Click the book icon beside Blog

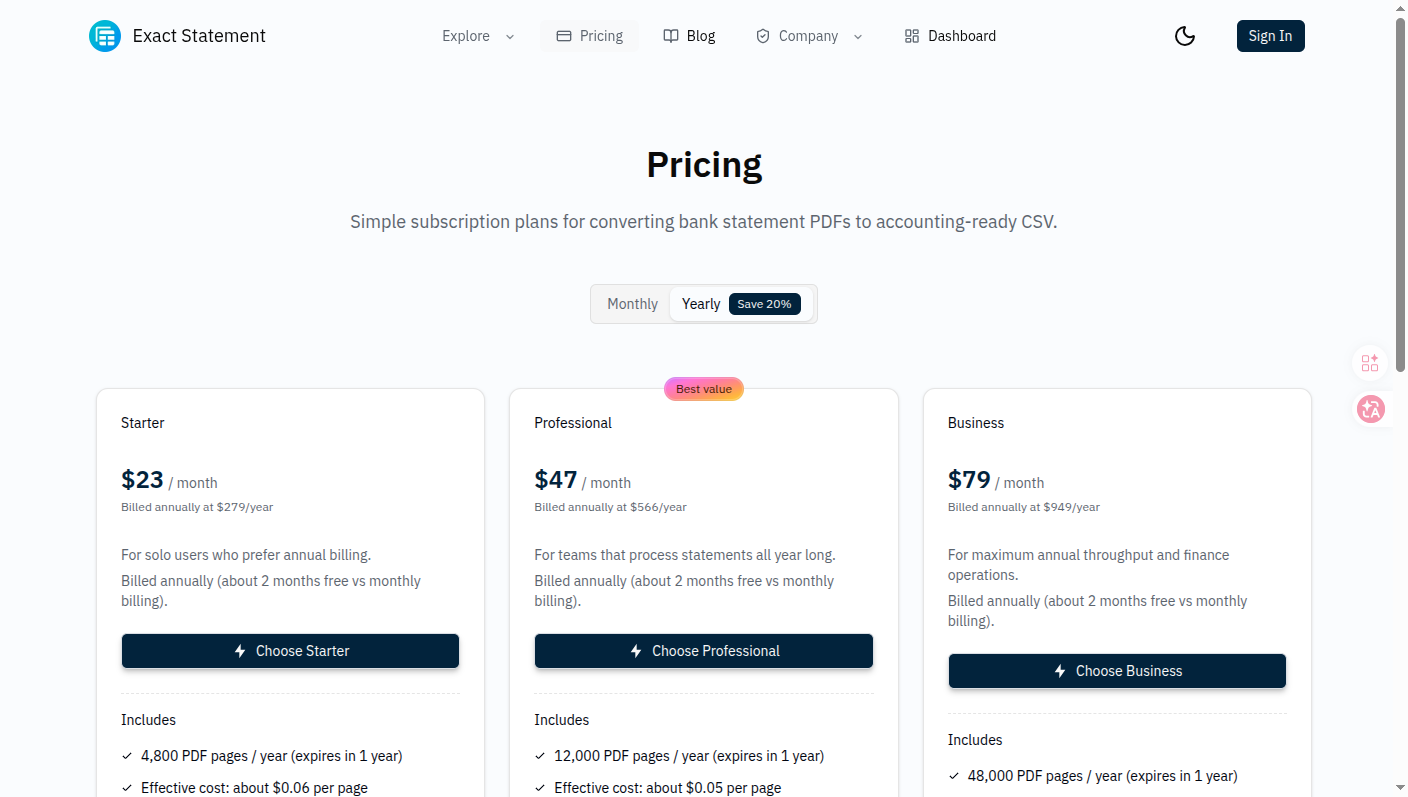pyautogui.click(x=671, y=36)
